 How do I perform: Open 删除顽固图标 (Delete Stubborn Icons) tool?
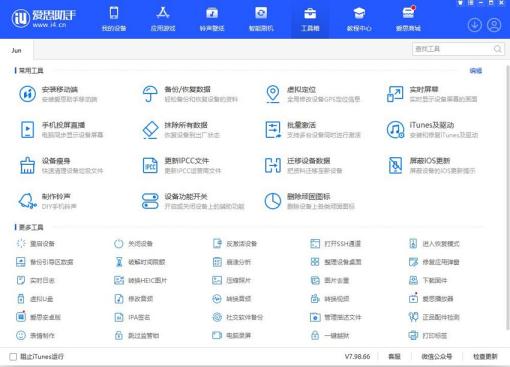tap(310, 201)
